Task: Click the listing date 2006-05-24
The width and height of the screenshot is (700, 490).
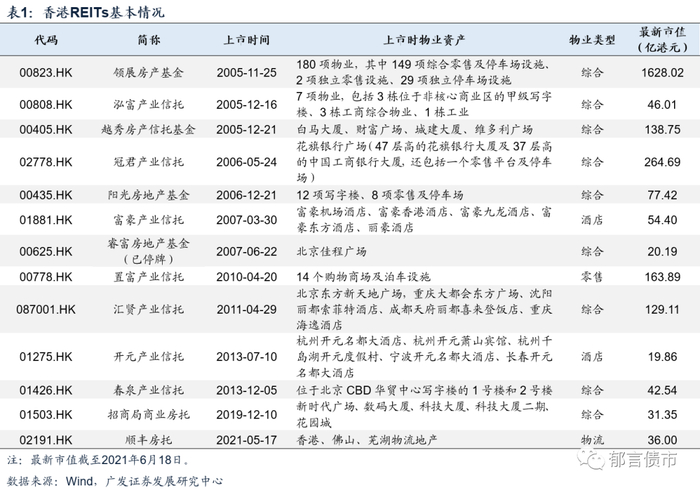Action: tap(246, 162)
